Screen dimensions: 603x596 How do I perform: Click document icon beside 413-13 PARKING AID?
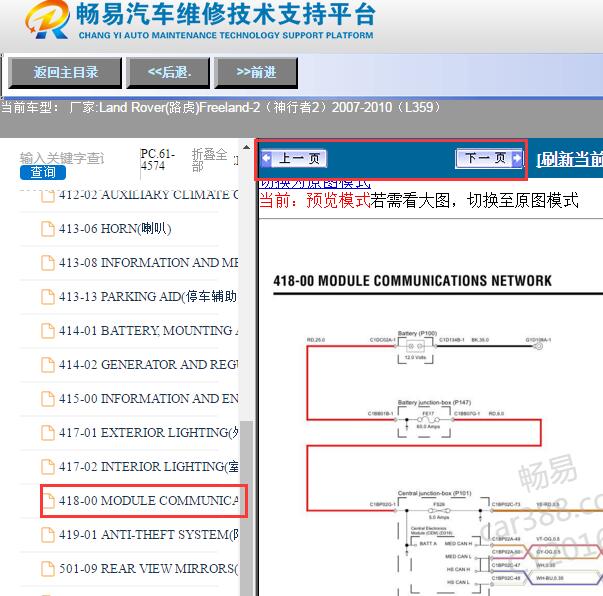[48, 296]
